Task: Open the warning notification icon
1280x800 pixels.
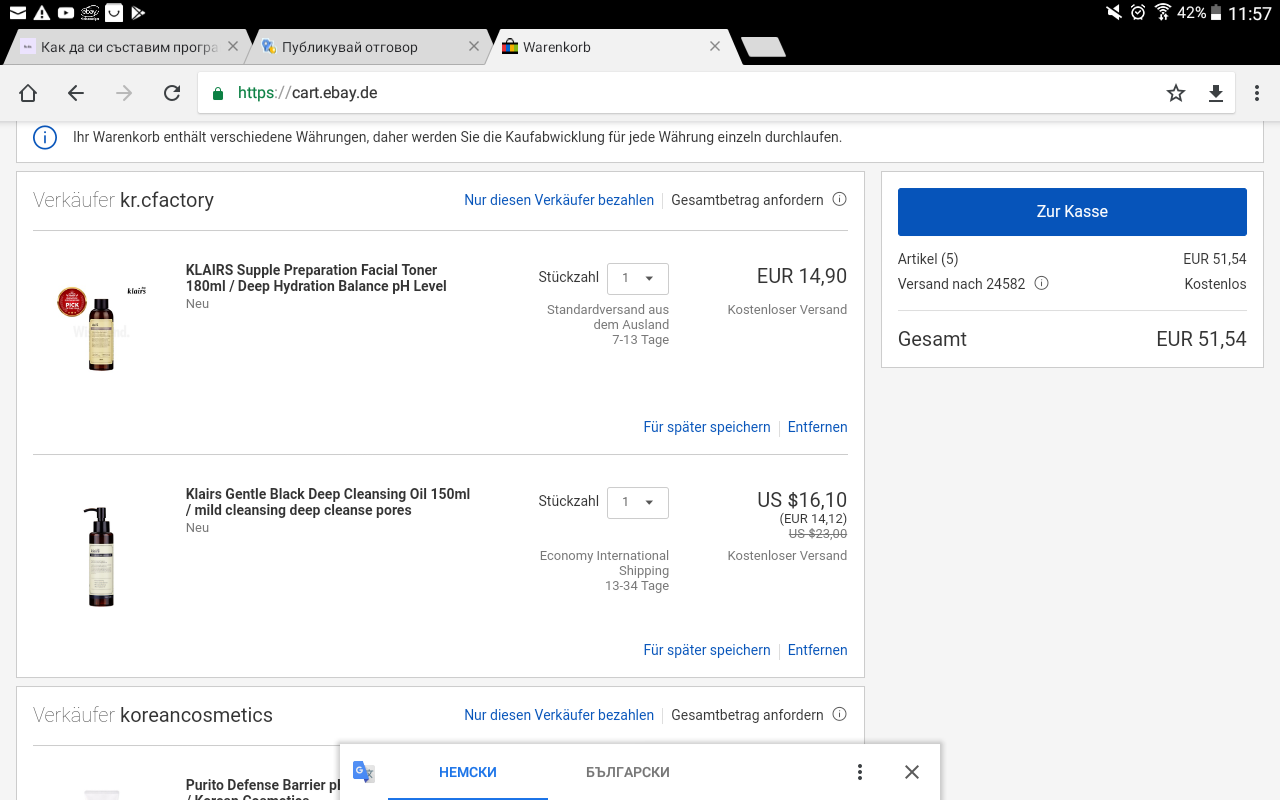Action: (41, 12)
